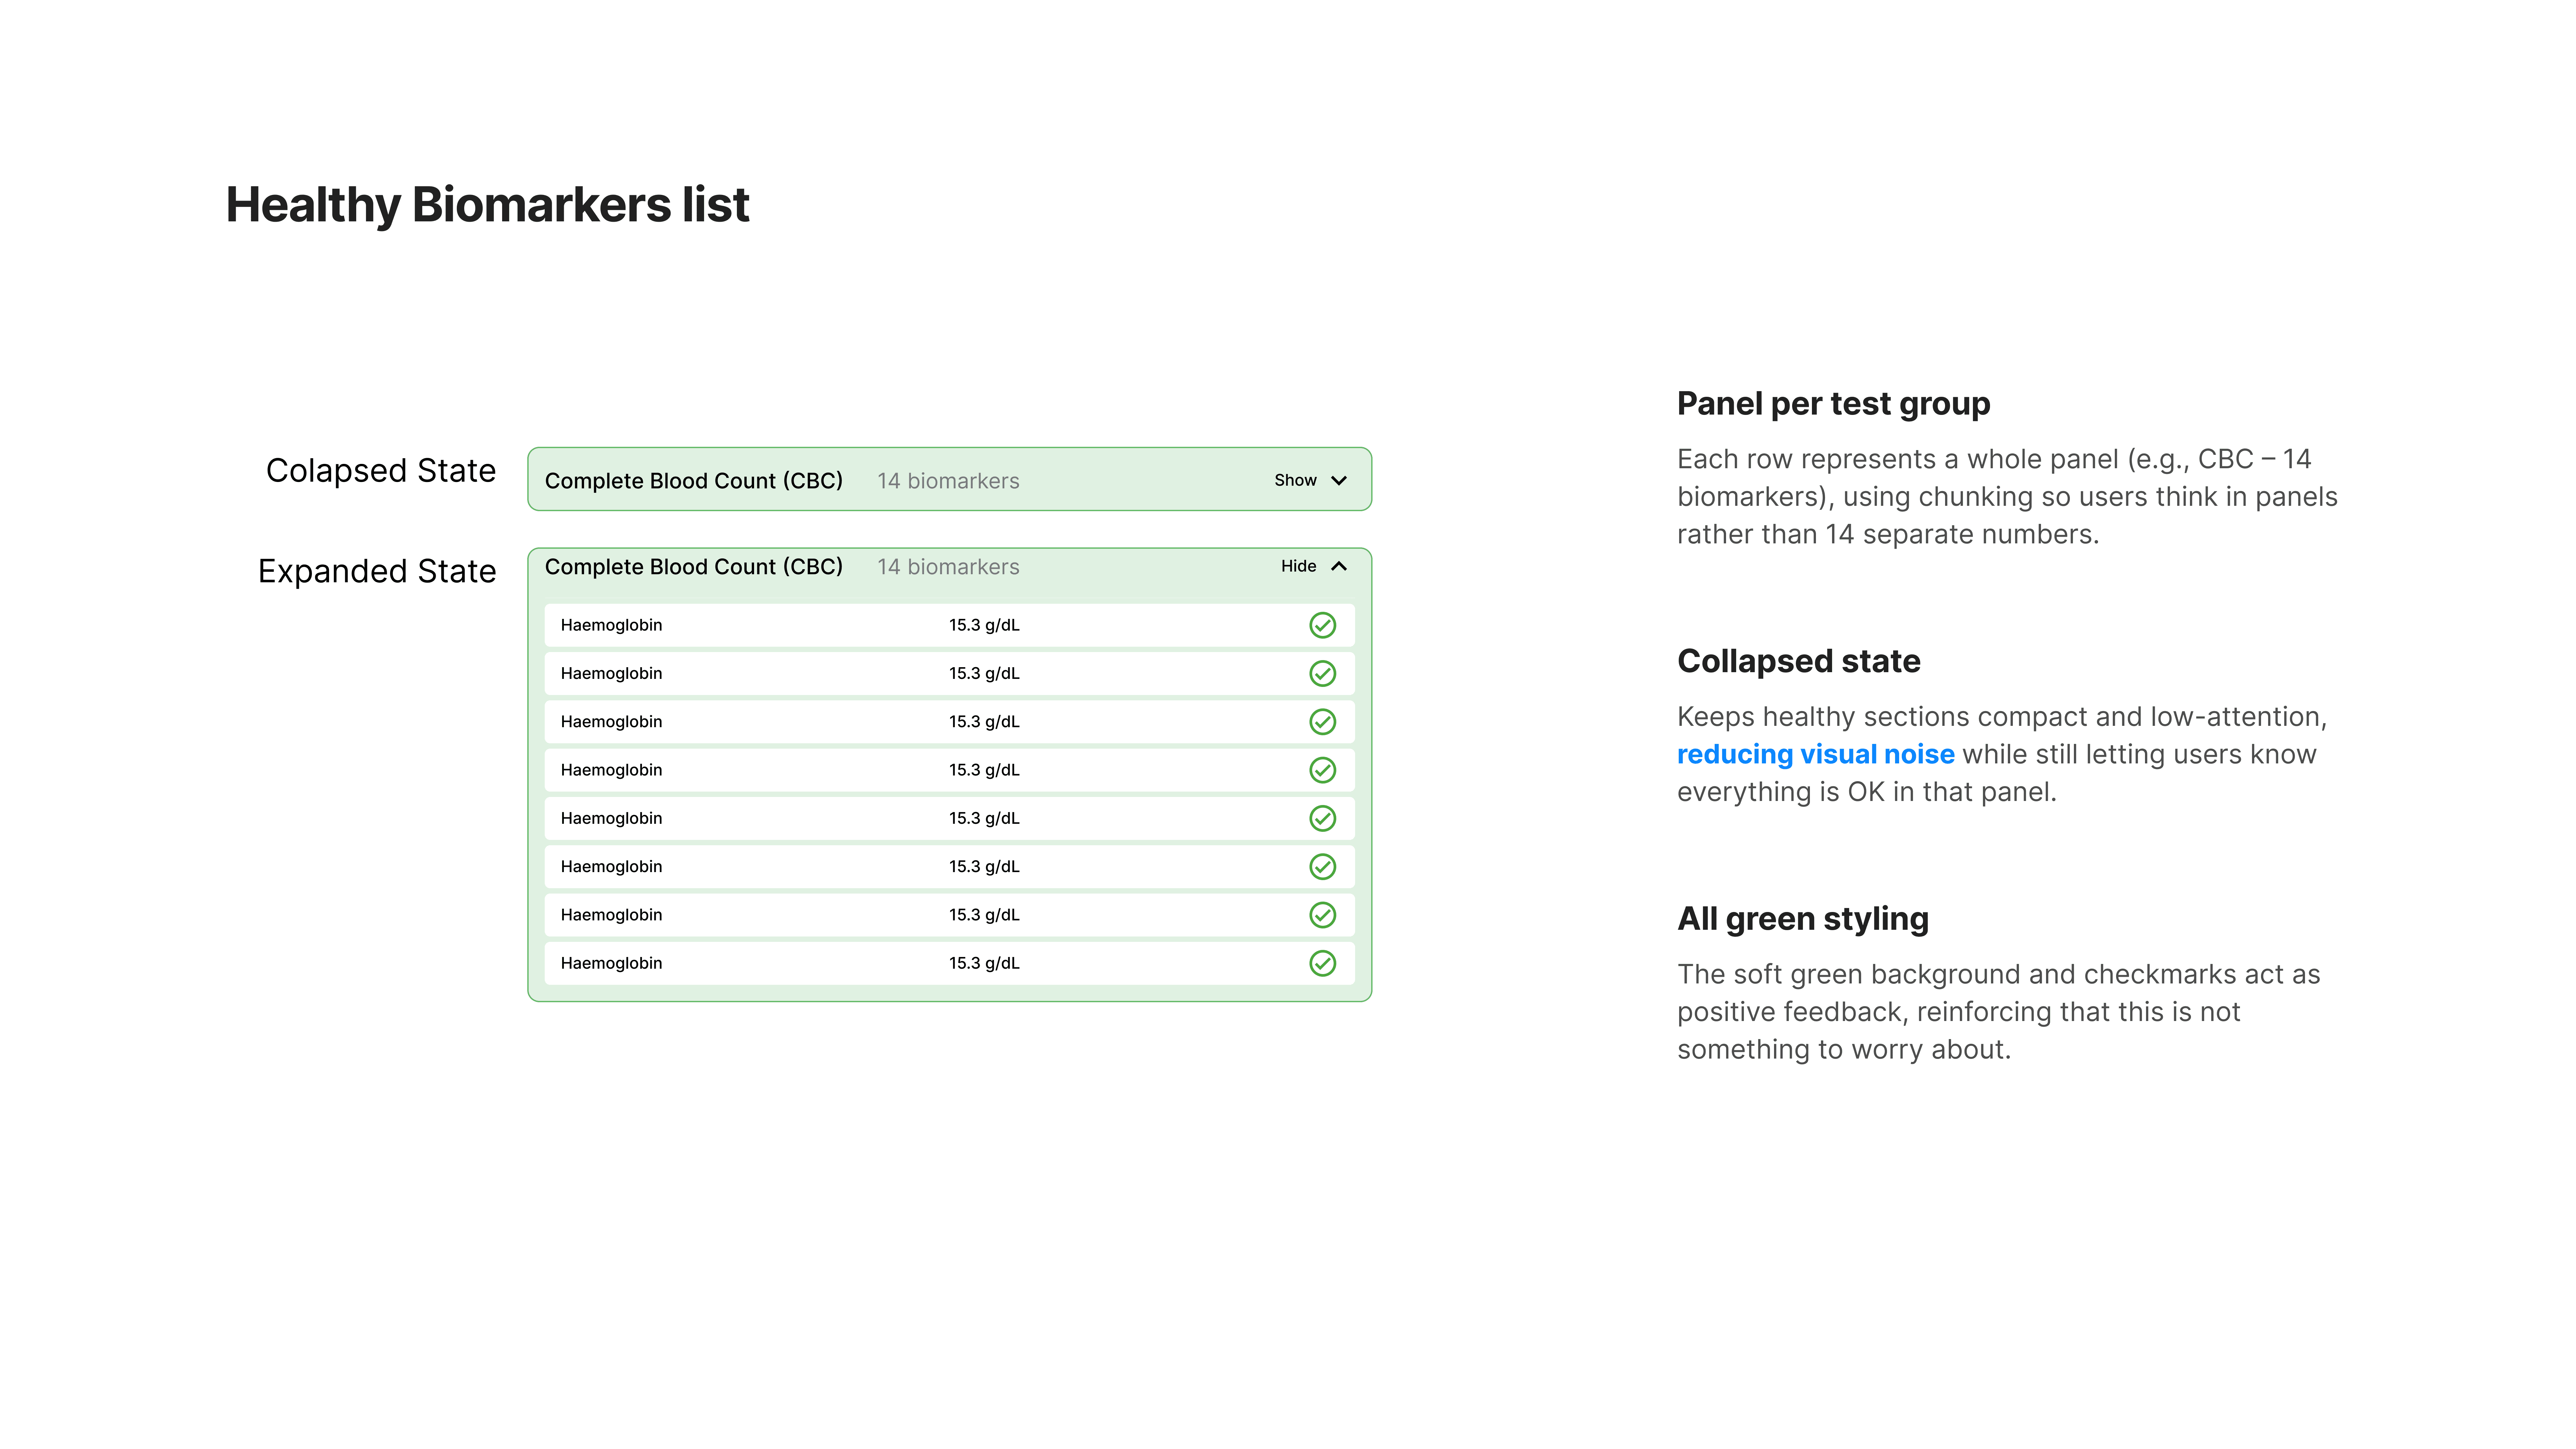Image resolution: width=2576 pixels, height=1449 pixels.
Task: Click the second Haemoglobin row's green checkmark icon
Action: pyautogui.click(x=1322, y=673)
